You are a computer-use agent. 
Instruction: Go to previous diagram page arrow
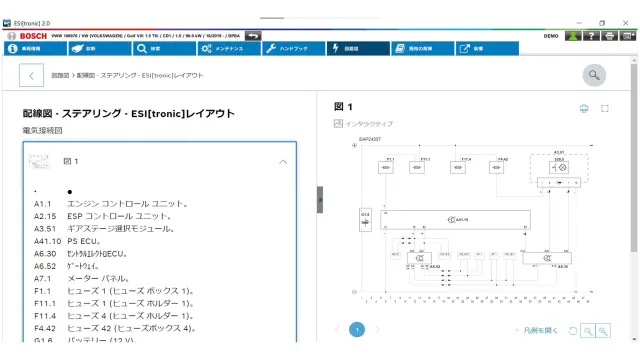[x=337, y=330]
